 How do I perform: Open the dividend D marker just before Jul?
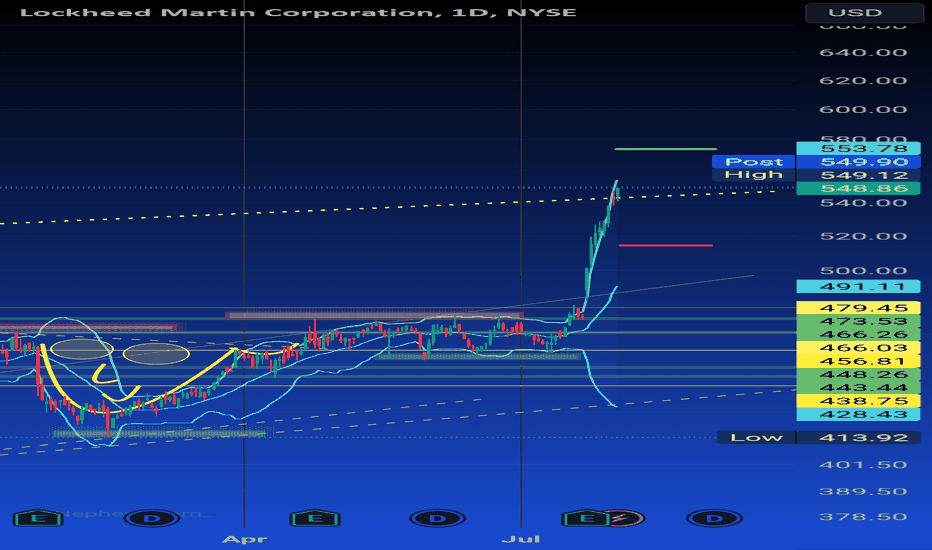pos(437,518)
